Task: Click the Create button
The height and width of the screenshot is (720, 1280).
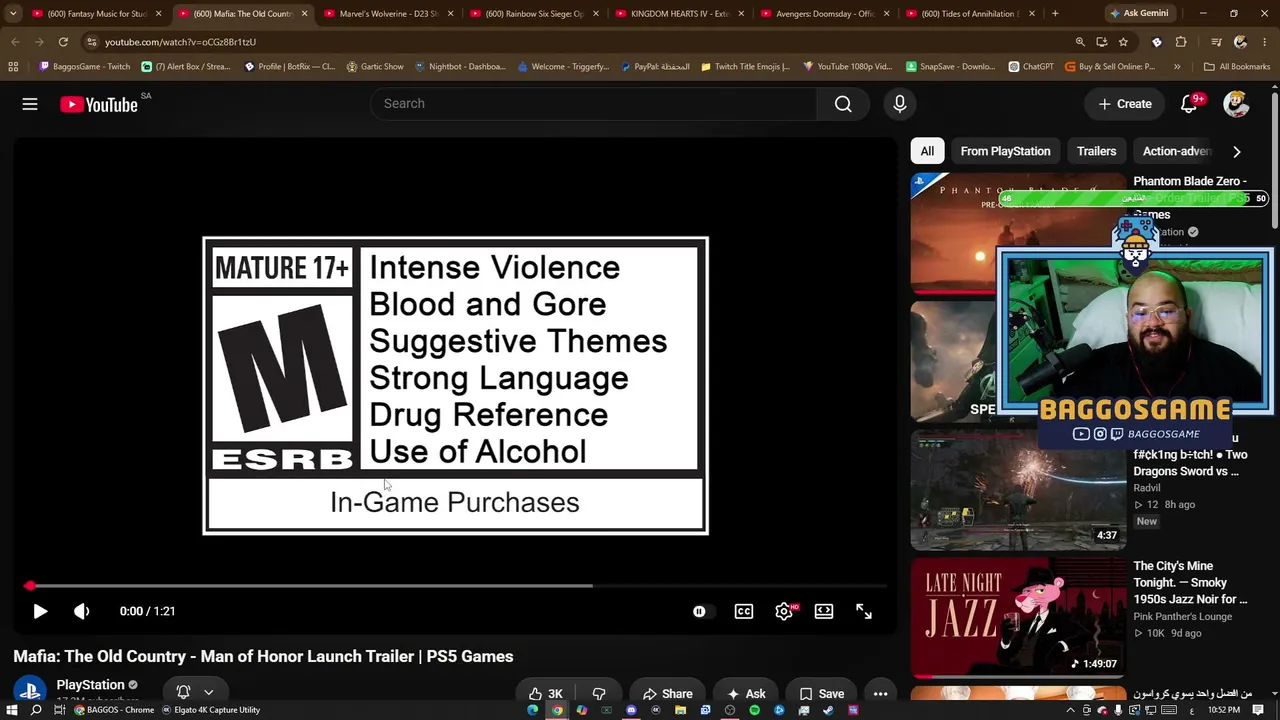Action: click(1125, 104)
